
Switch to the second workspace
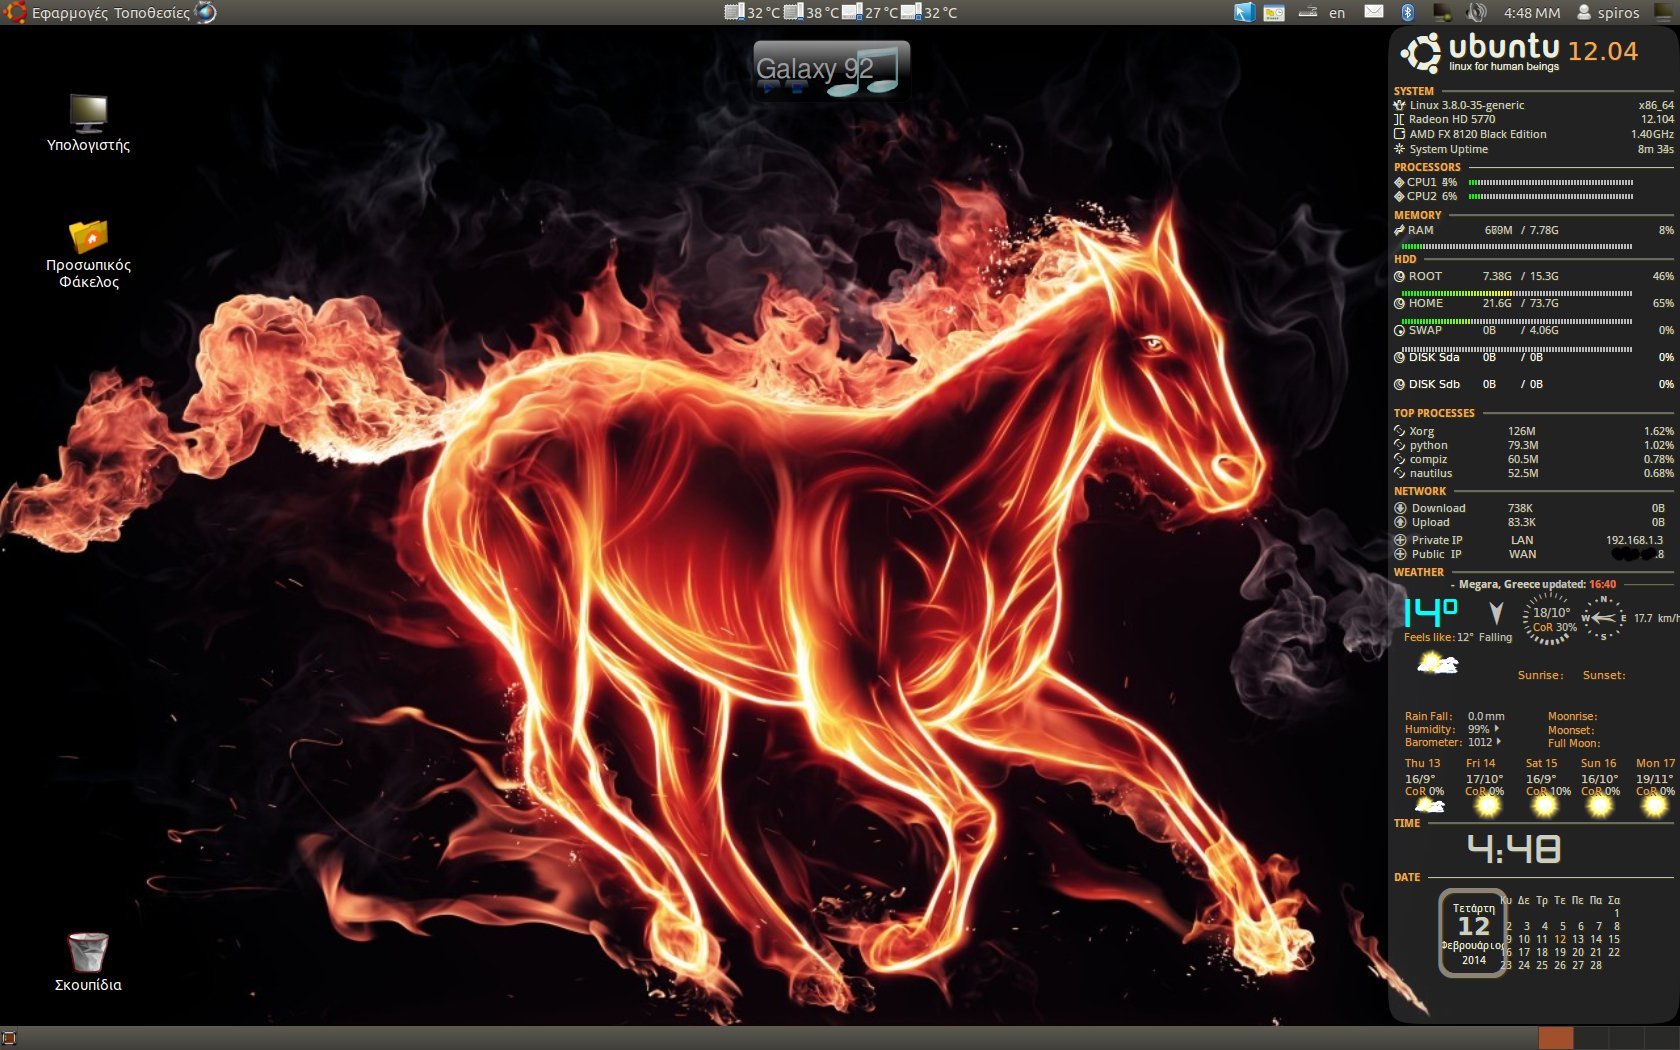coord(1590,1038)
